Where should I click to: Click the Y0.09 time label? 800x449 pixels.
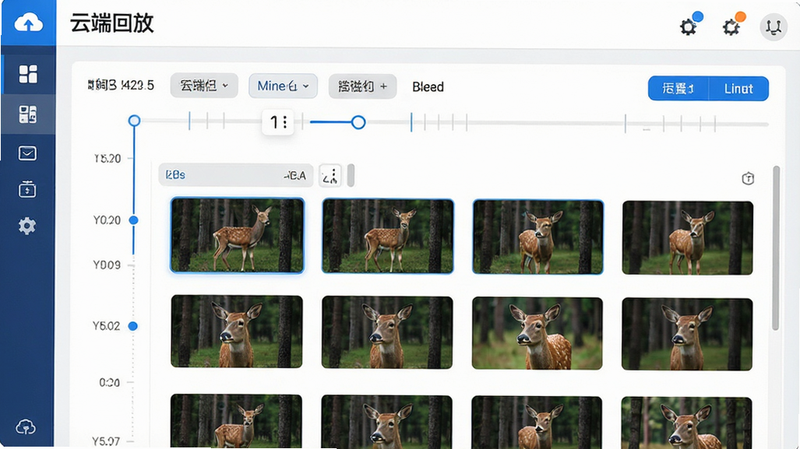click(107, 265)
